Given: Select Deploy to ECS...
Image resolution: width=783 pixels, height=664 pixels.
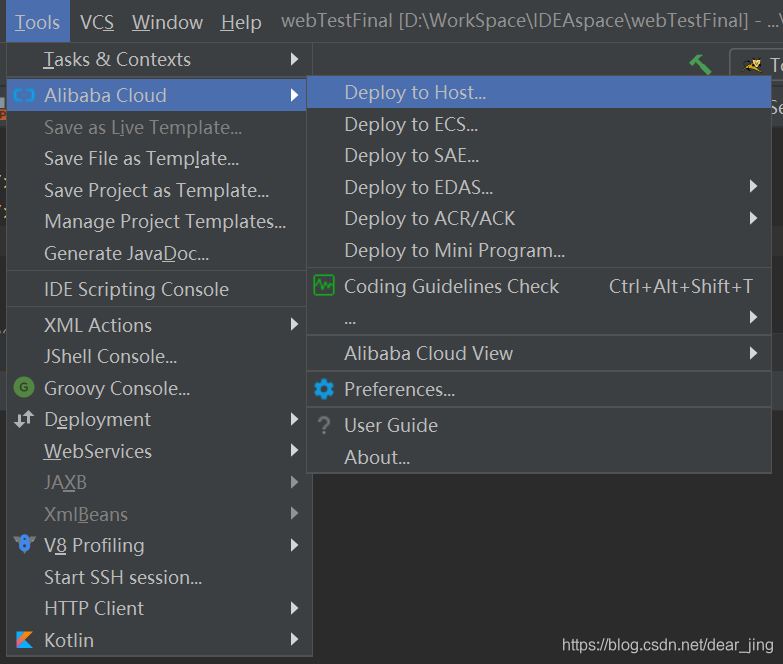Looking at the screenshot, I should [539, 124].
